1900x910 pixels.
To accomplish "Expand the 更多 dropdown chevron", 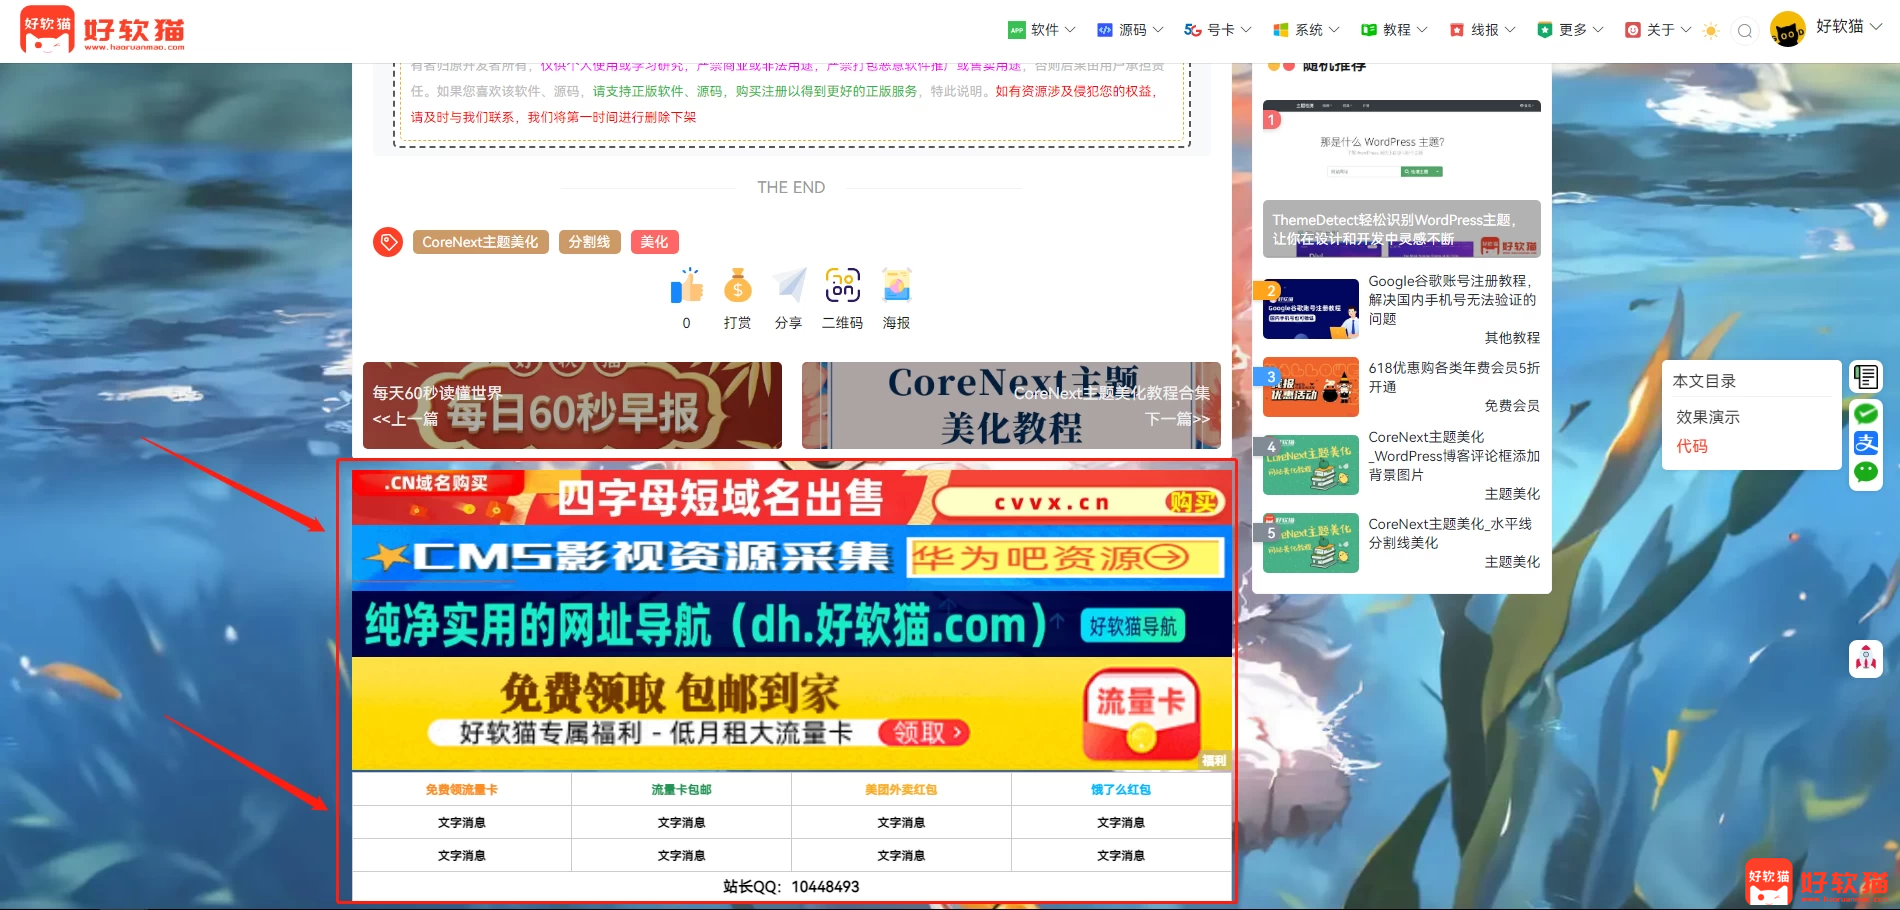I will pos(1598,30).
